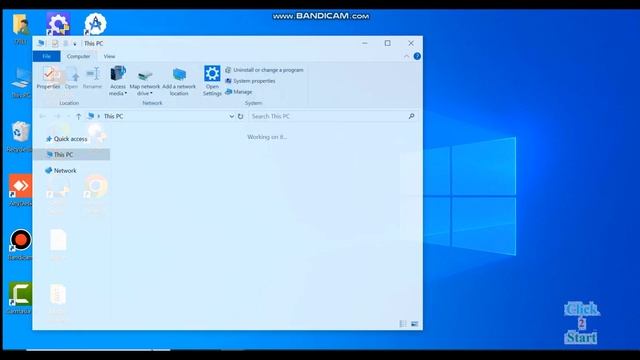Select Quick access in the navigation pane
Screen dimensions: 640x360
click(x=67, y=139)
